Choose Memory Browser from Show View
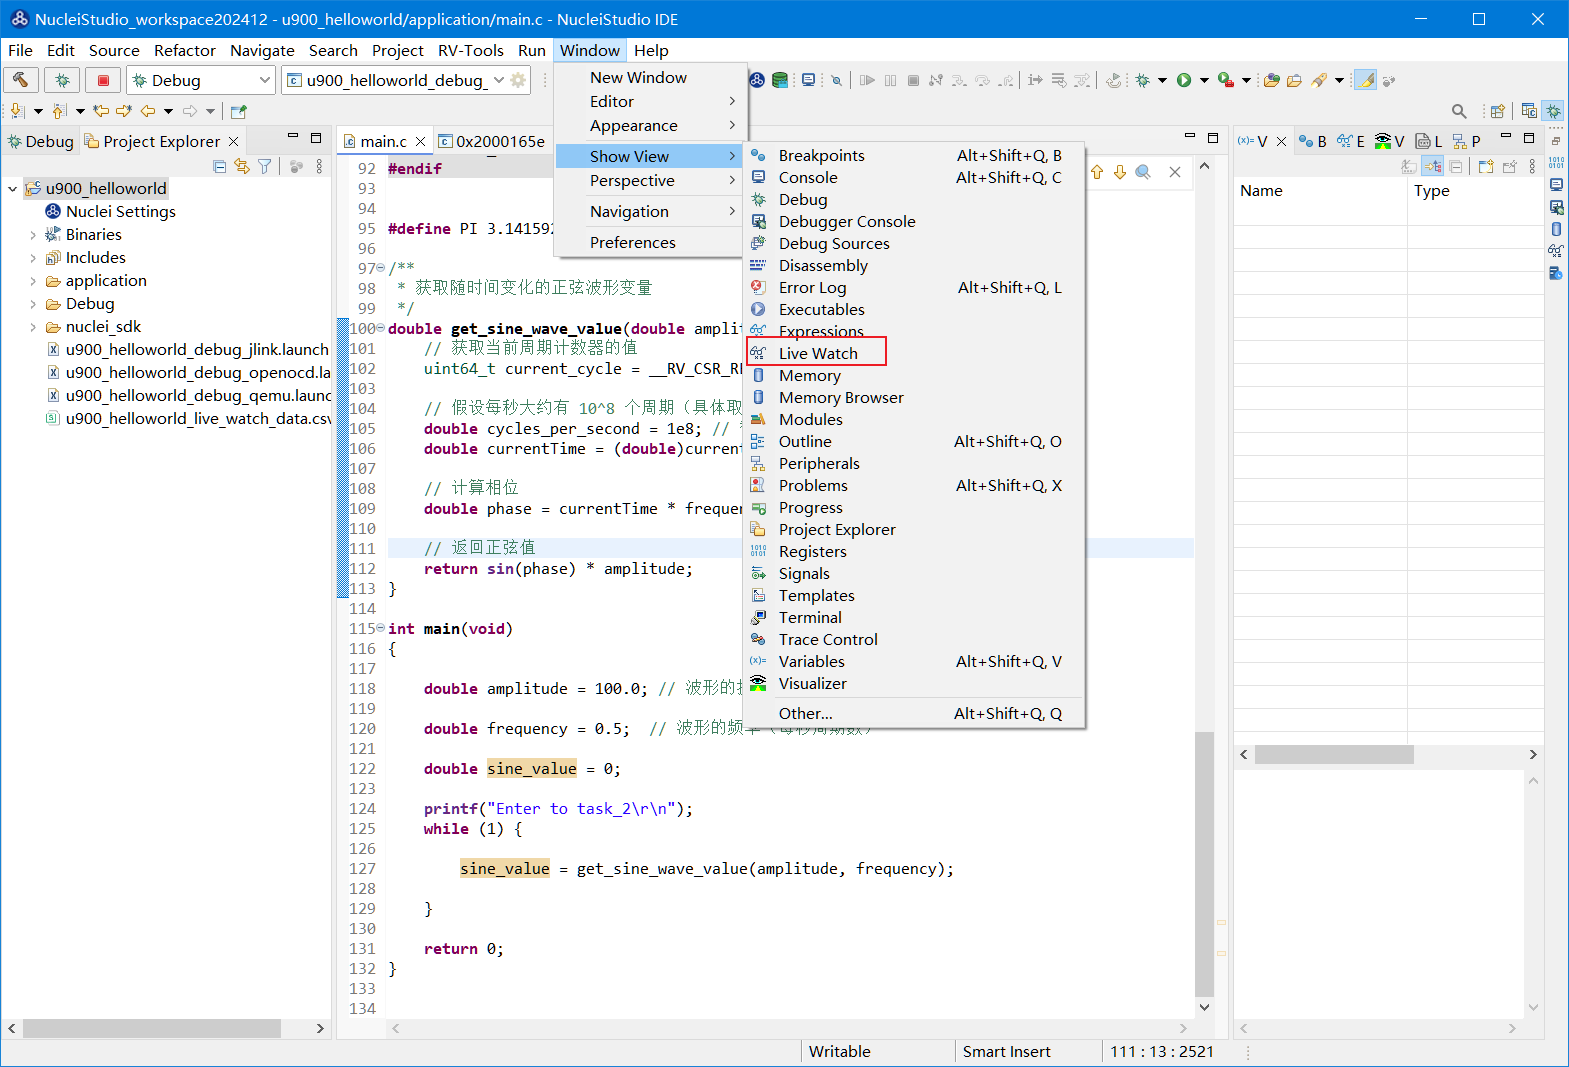 click(x=840, y=397)
